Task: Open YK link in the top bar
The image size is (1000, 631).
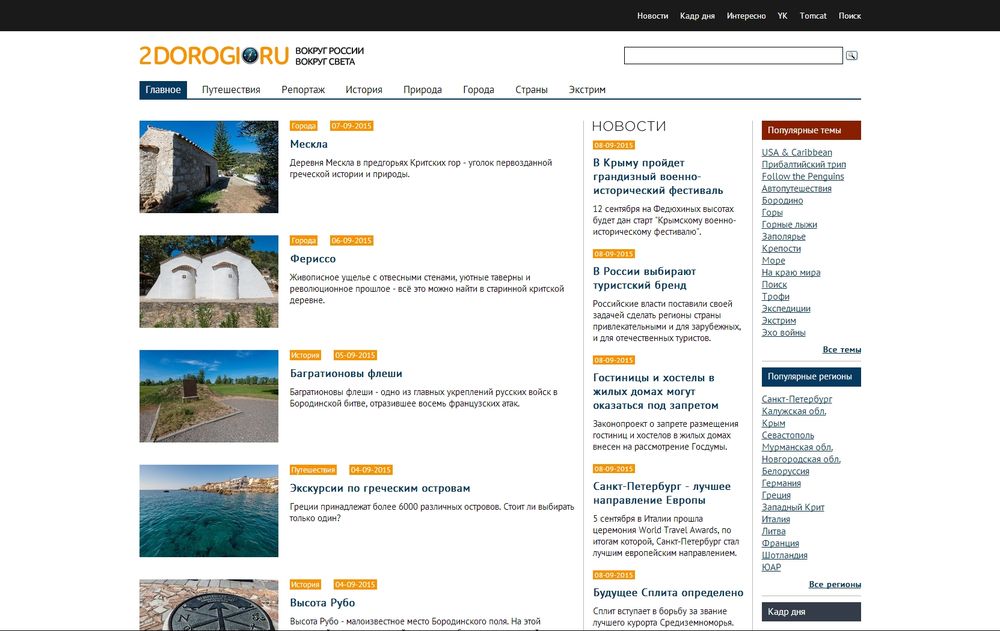Action: pyautogui.click(x=783, y=16)
